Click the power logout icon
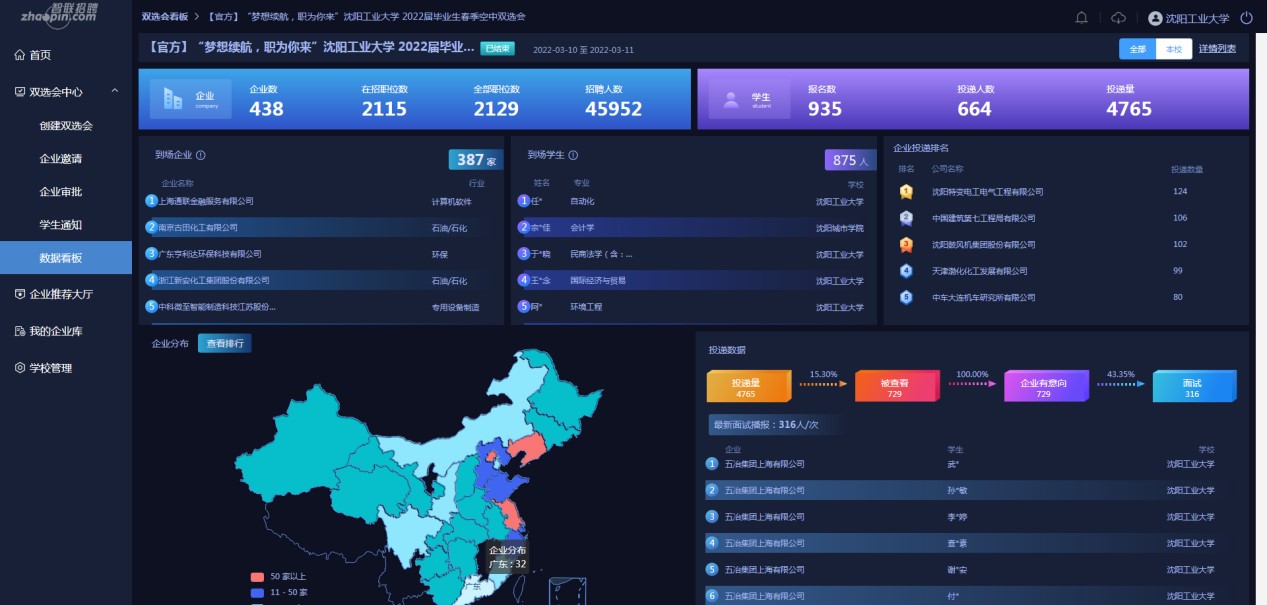 click(1246, 18)
